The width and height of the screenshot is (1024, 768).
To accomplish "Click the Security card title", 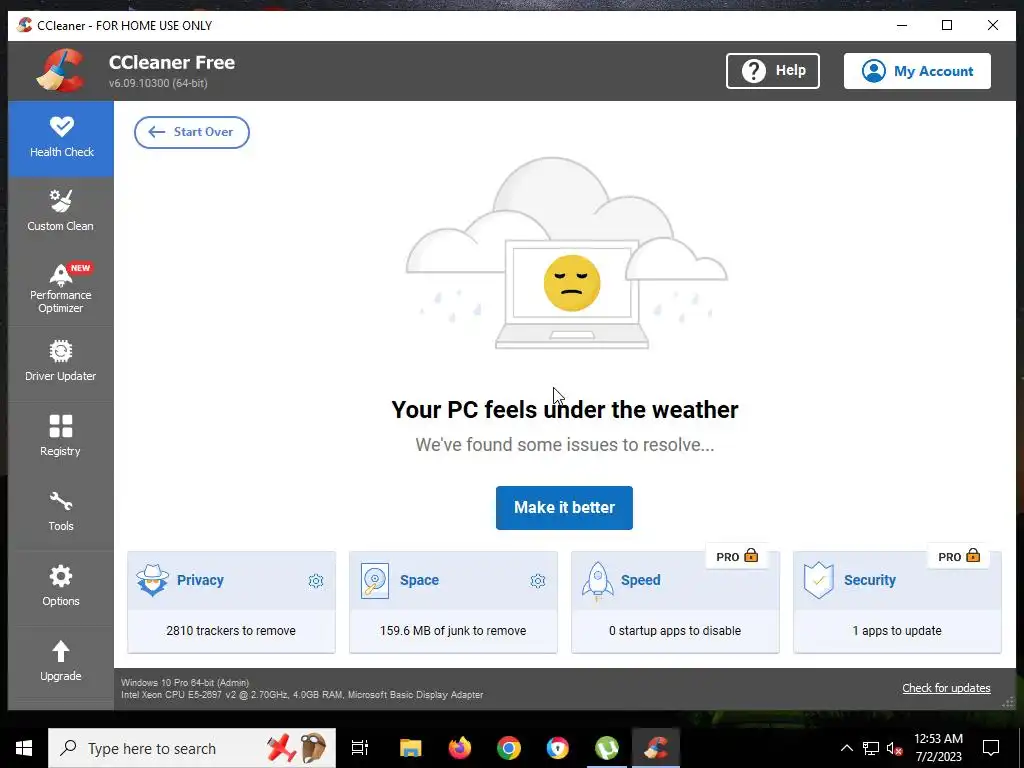I will point(870,580).
